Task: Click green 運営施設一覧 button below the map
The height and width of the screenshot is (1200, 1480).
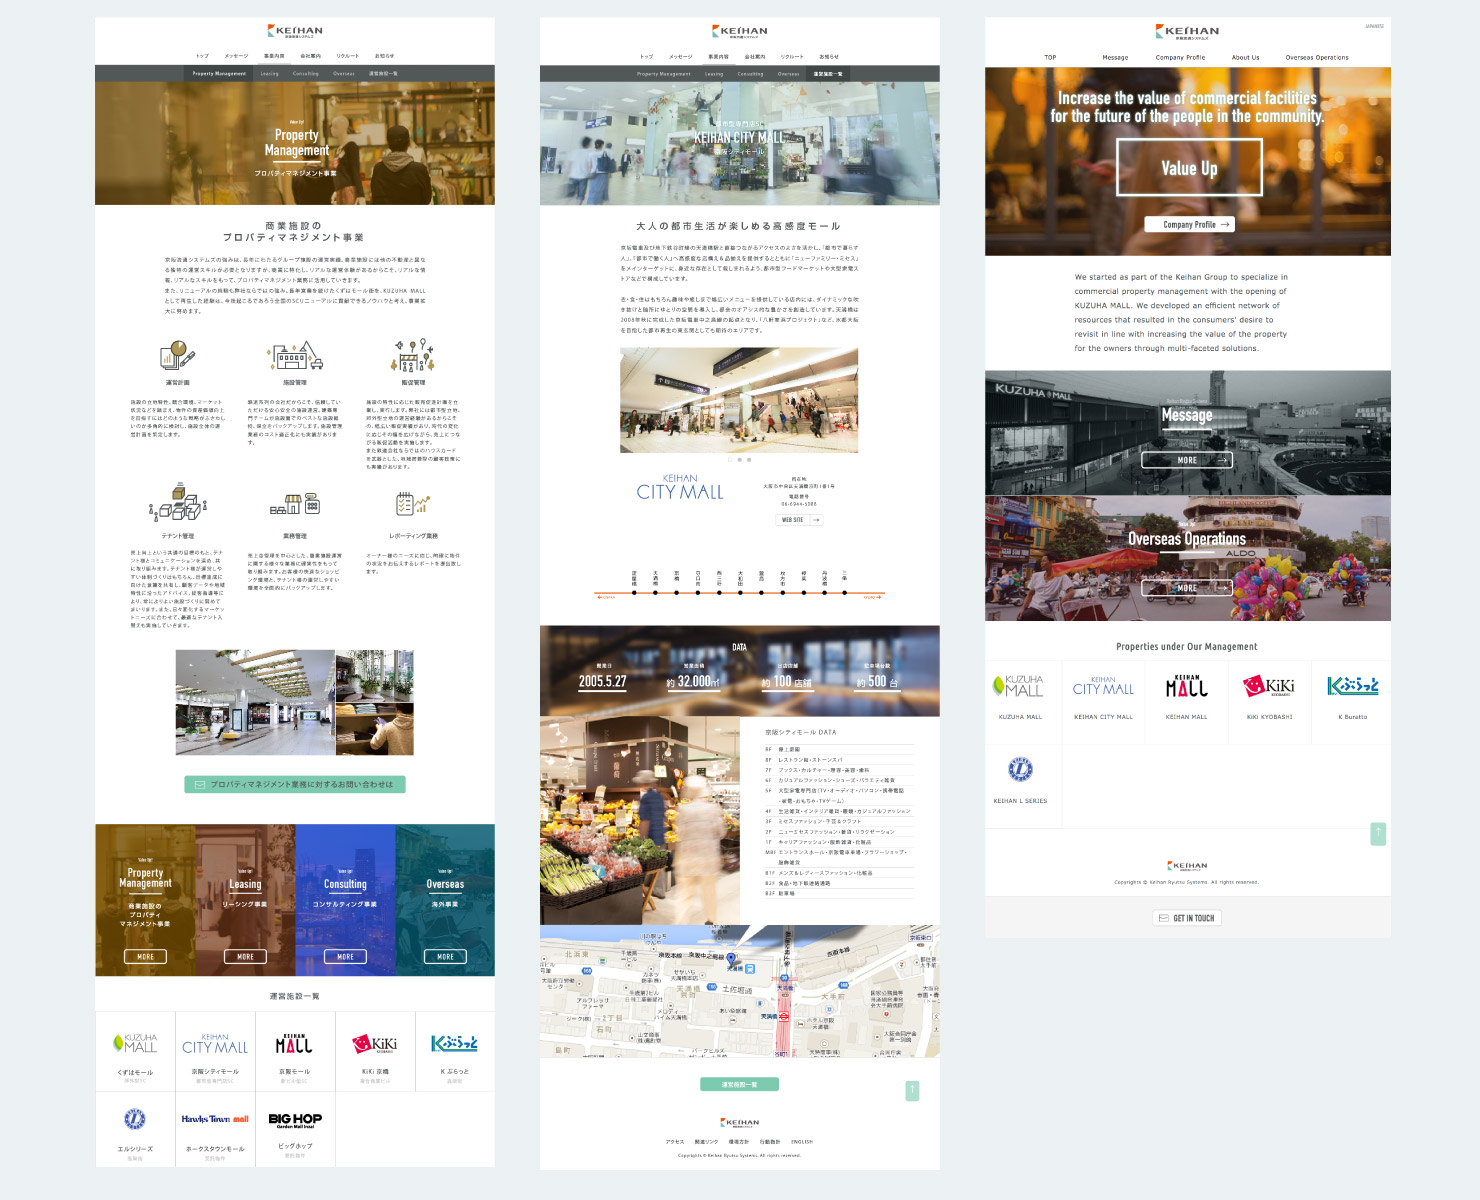Action: [x=739, y=1084]
